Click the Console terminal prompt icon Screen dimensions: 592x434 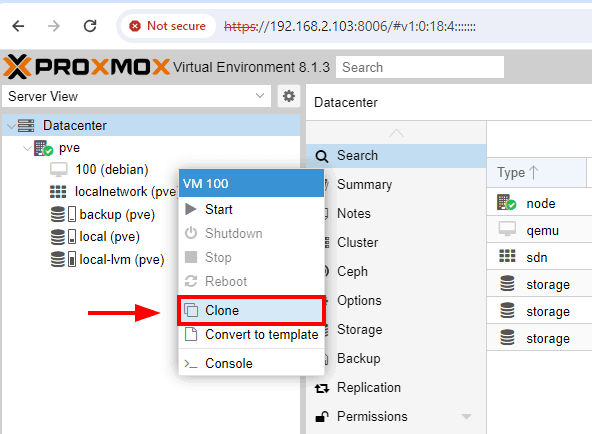(x=191, y=364)
